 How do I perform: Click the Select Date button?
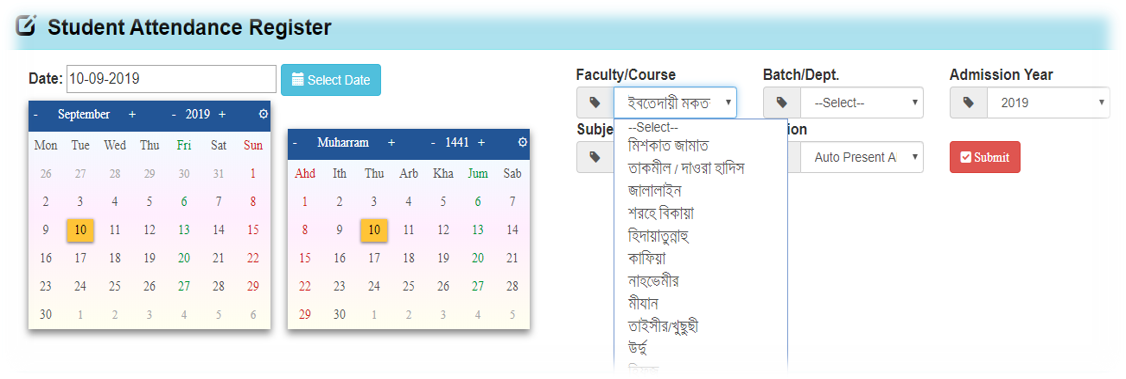(x=330, y=80)
